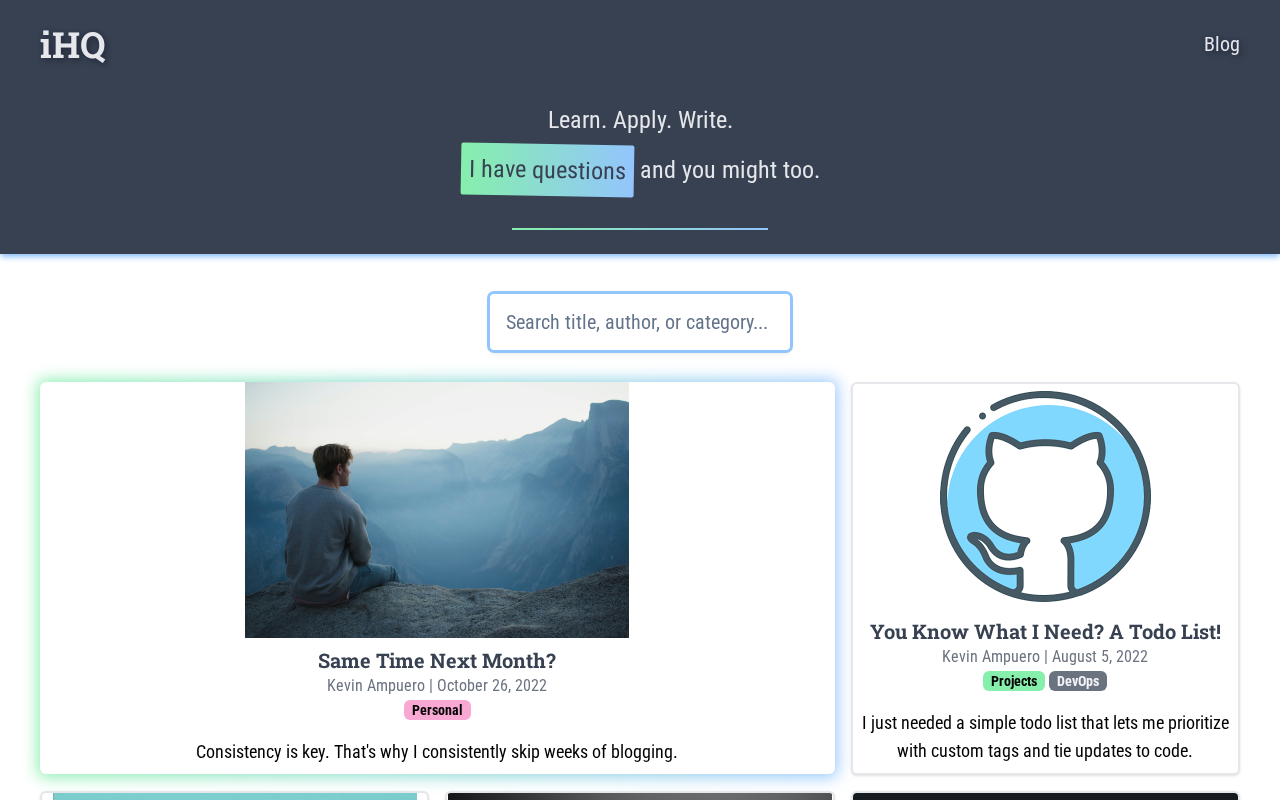Select the gray DevOps category tag
This screenshot has width=1280, height=800.
(1078, 681)
